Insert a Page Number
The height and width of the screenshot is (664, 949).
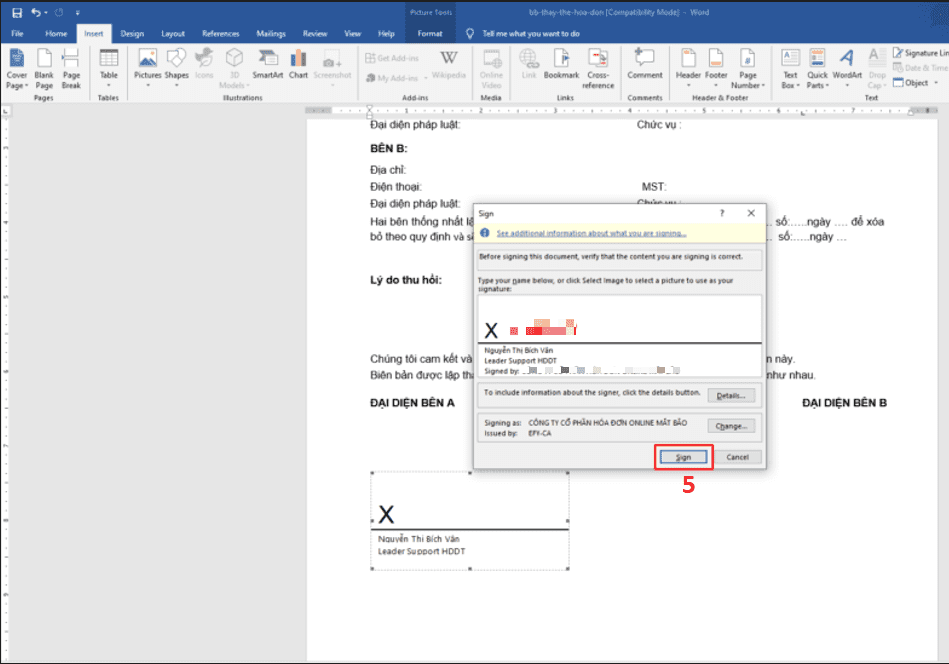point(748,69)
